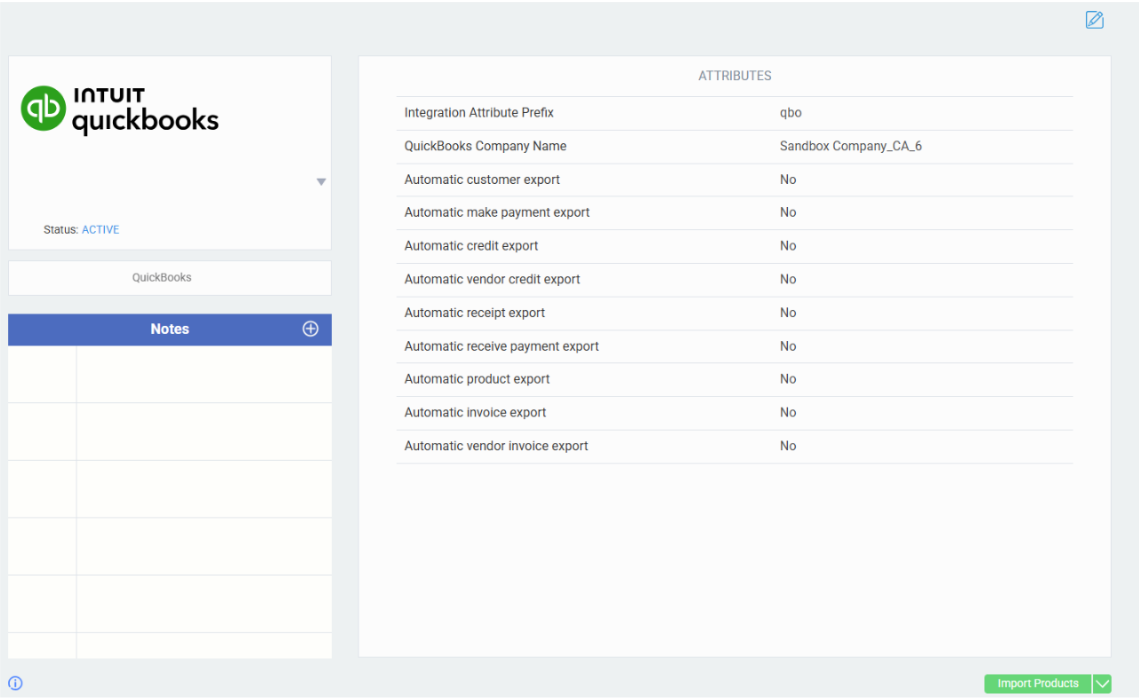Click the edit pencil icon at top right

pos(1094,20)
